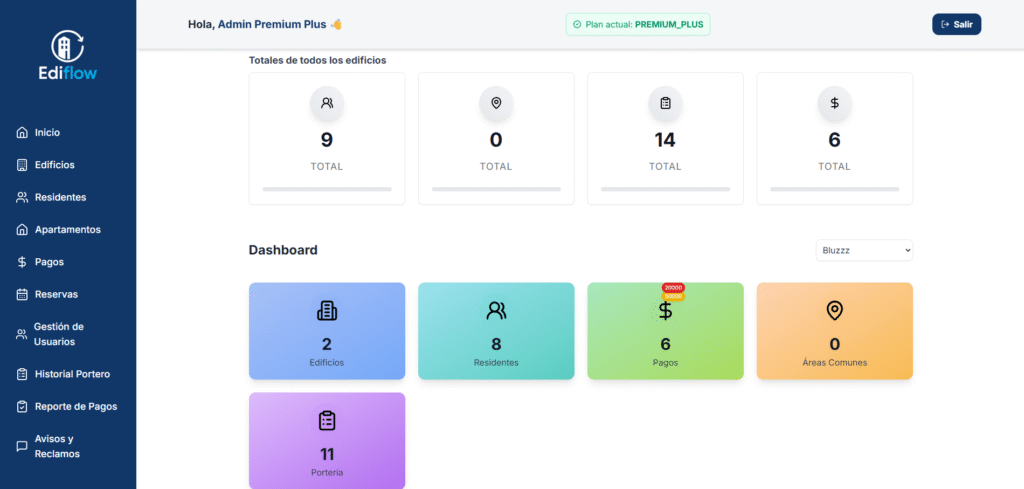Click the chat bubble icon beside Avisos y Reclamos
Viewport: 1024px width, 489px height.
click(22, 446)
